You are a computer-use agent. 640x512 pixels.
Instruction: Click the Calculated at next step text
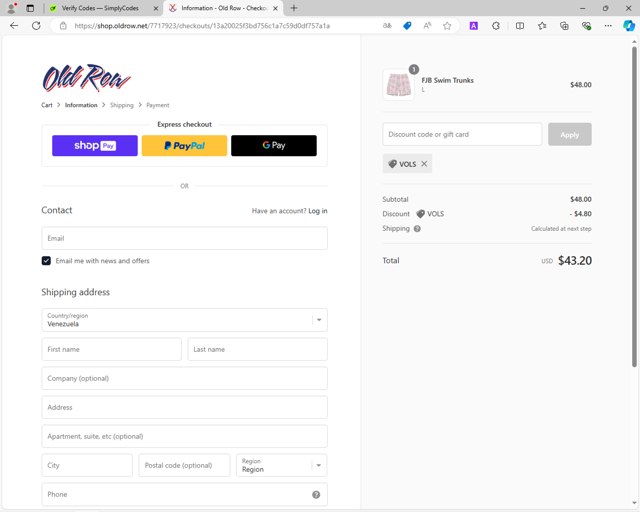point(561,229)
